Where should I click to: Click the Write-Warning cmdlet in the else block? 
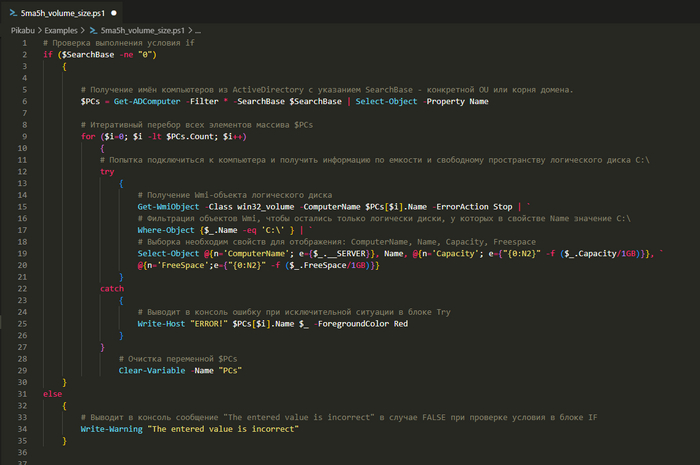pos(111,428)
